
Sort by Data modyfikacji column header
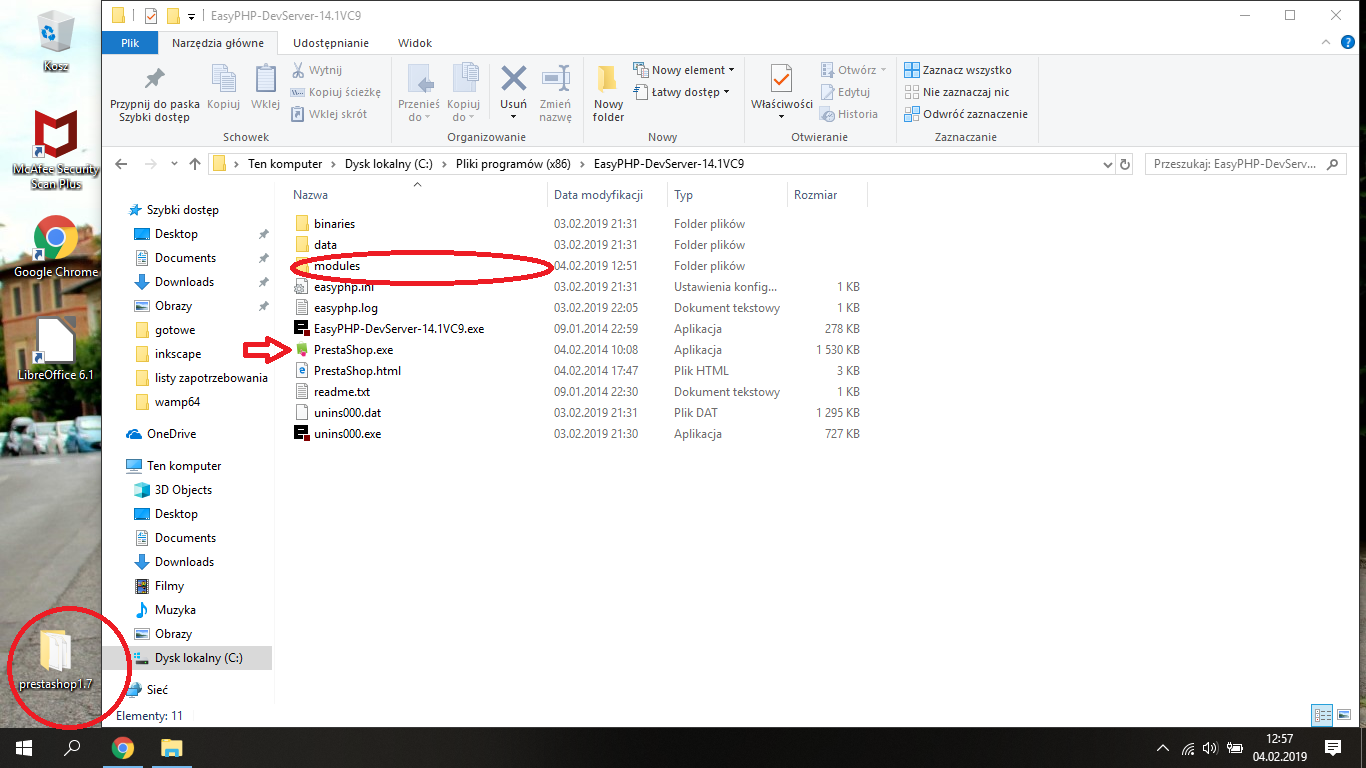(608, 195)
